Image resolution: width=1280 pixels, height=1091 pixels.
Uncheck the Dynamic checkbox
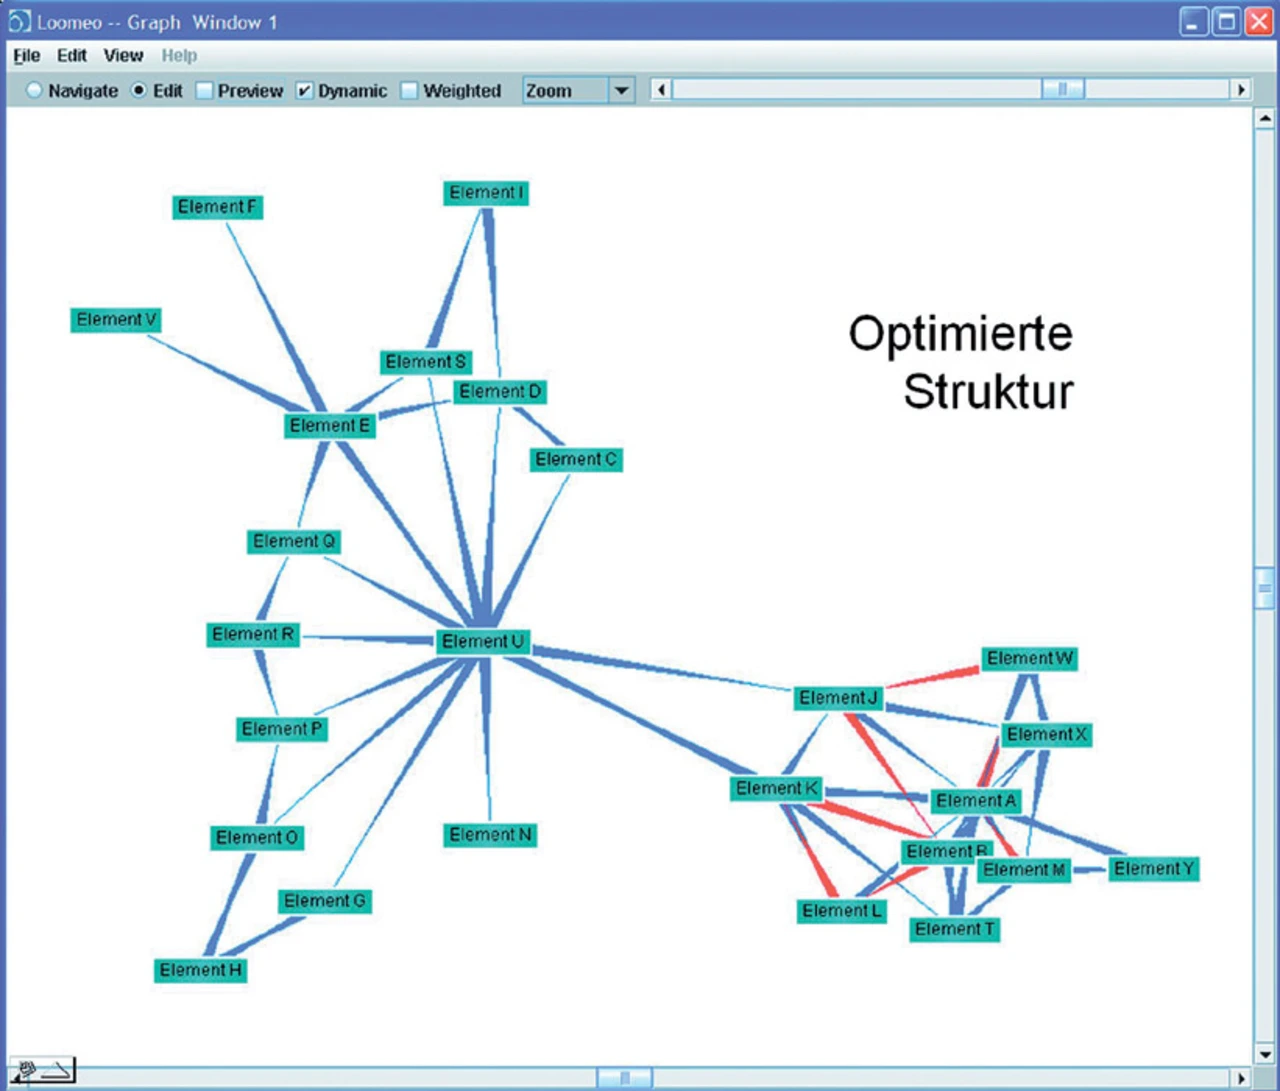305,91
